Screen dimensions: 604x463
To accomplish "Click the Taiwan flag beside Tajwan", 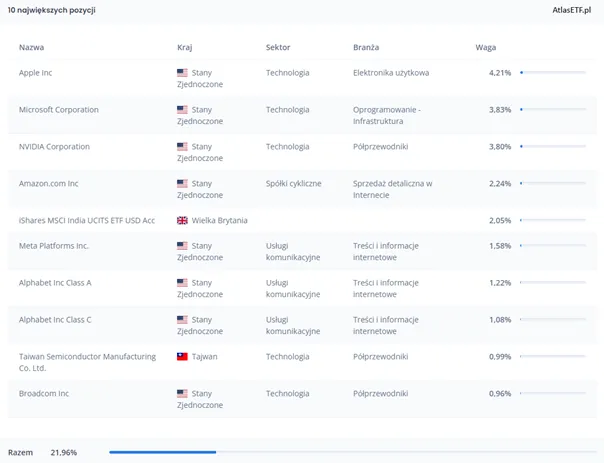I will [x=182, y=357].
